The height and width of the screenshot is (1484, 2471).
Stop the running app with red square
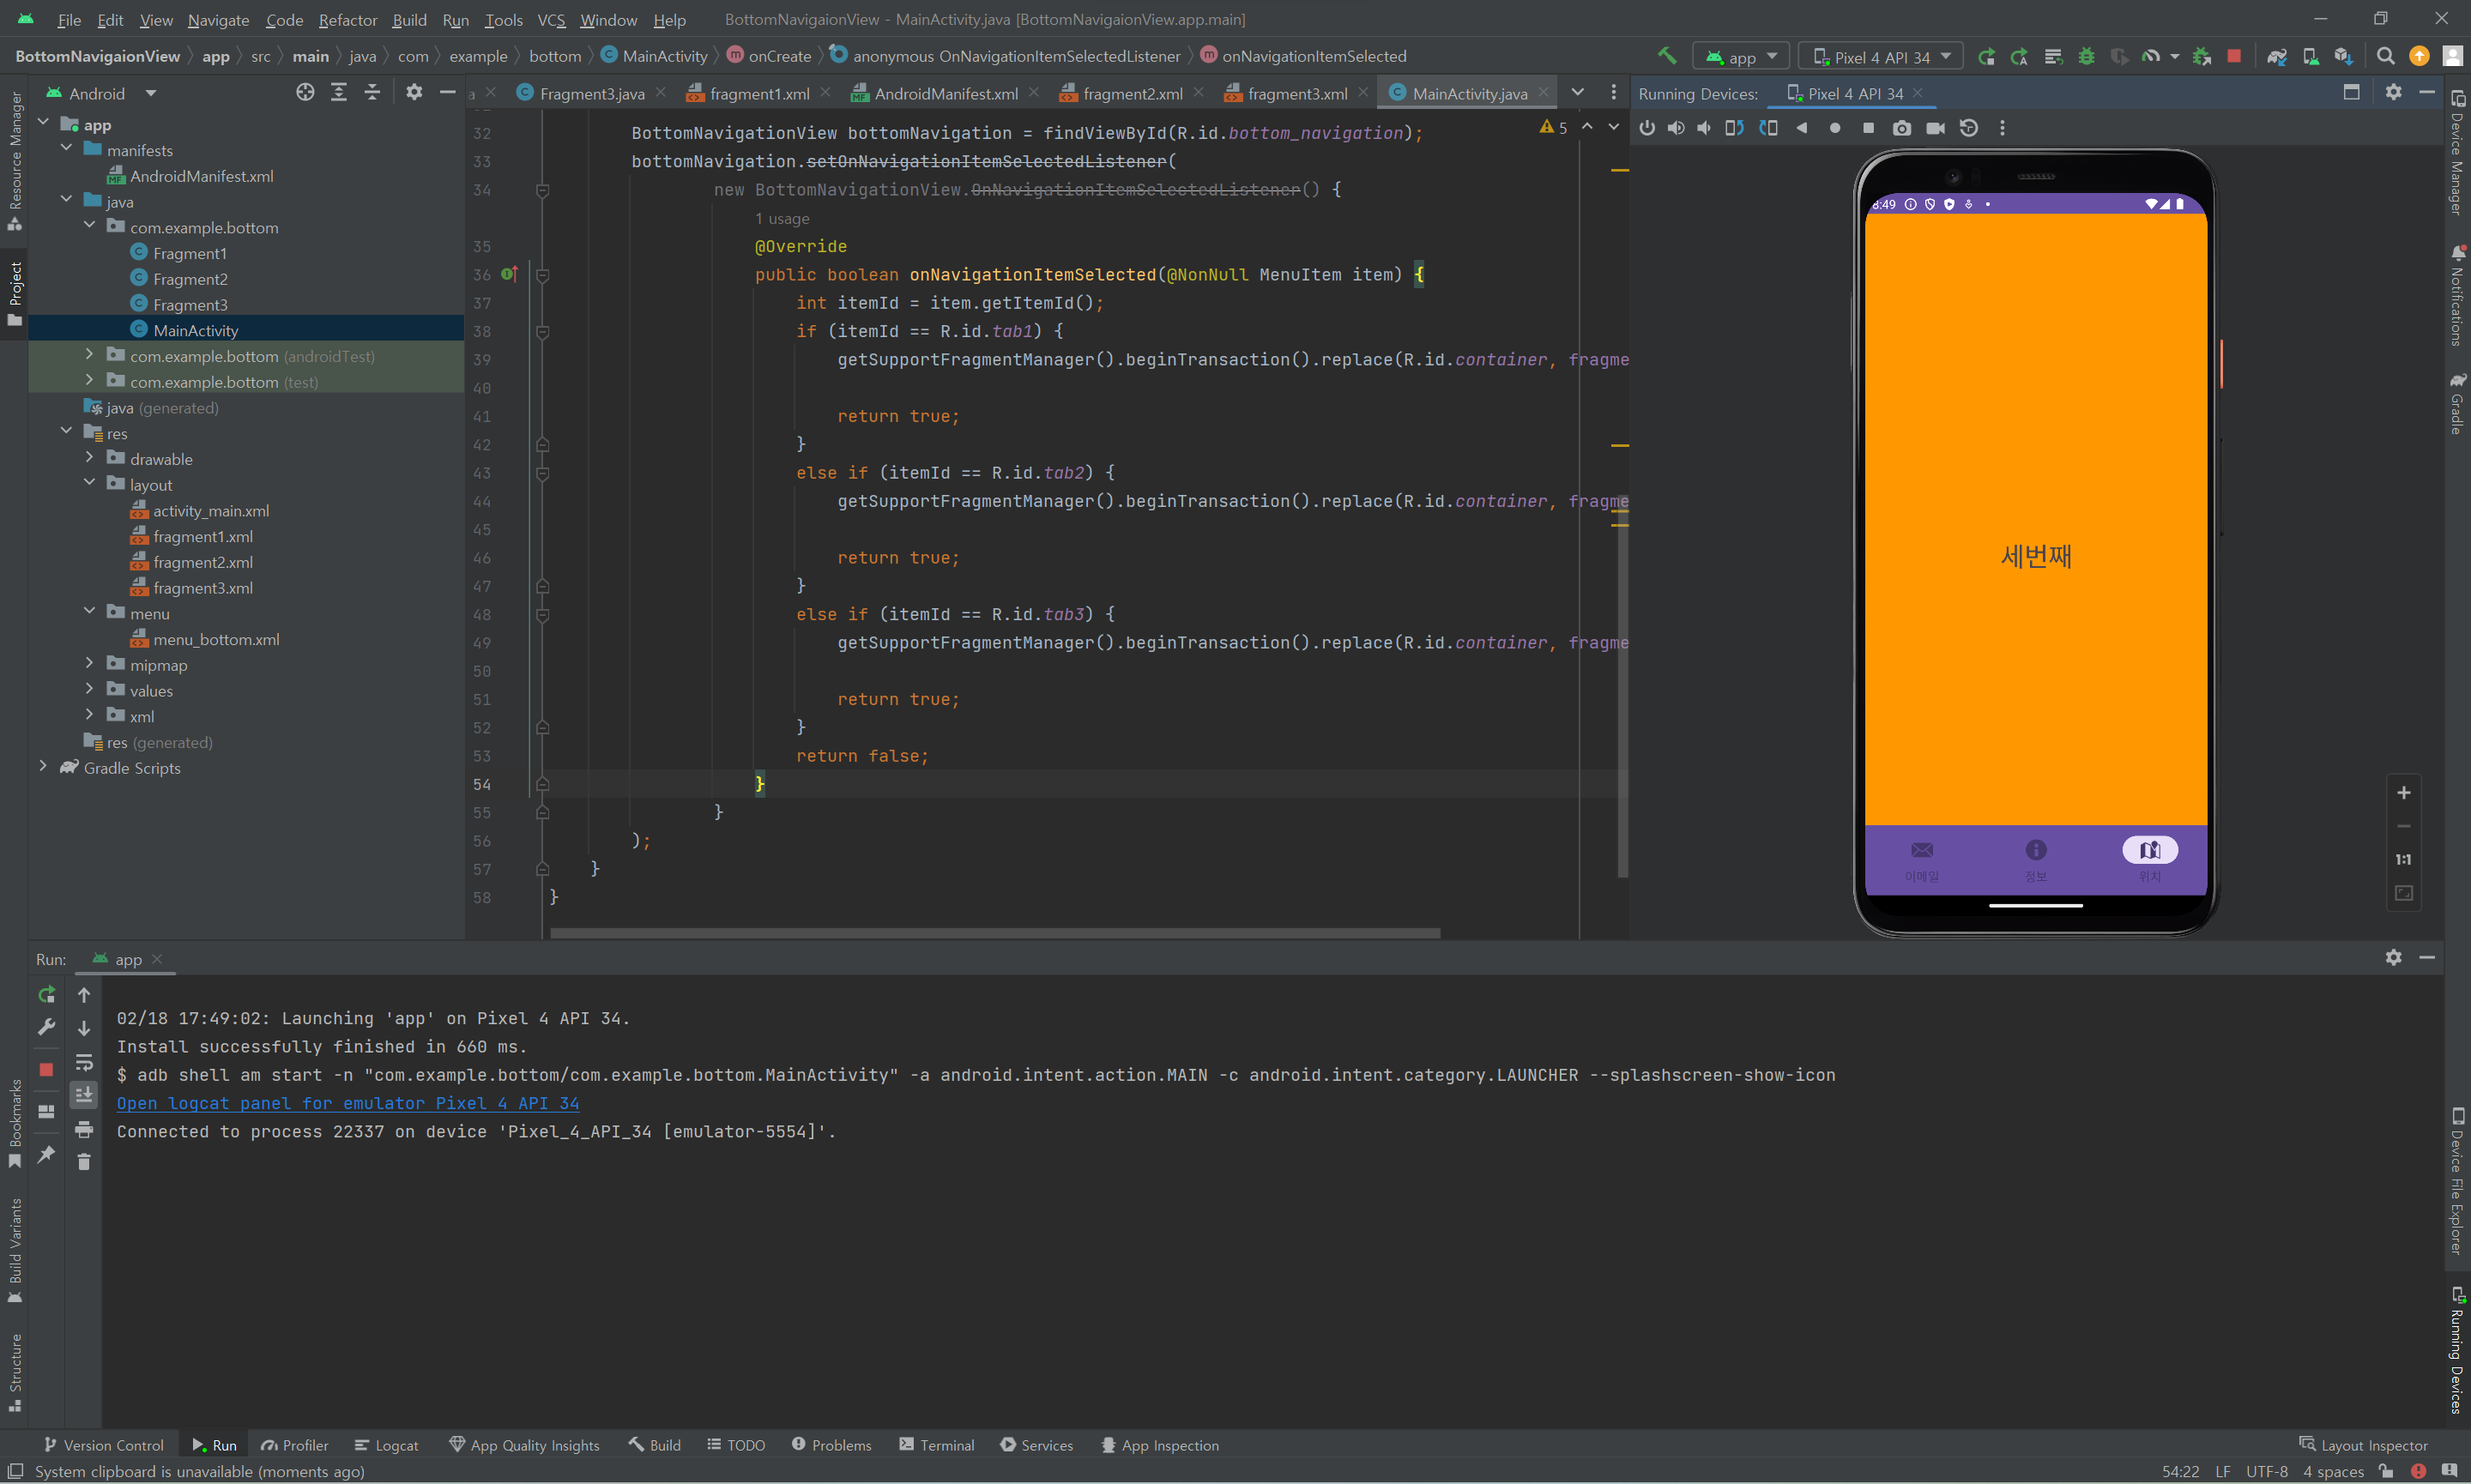tap(2234, 56)
